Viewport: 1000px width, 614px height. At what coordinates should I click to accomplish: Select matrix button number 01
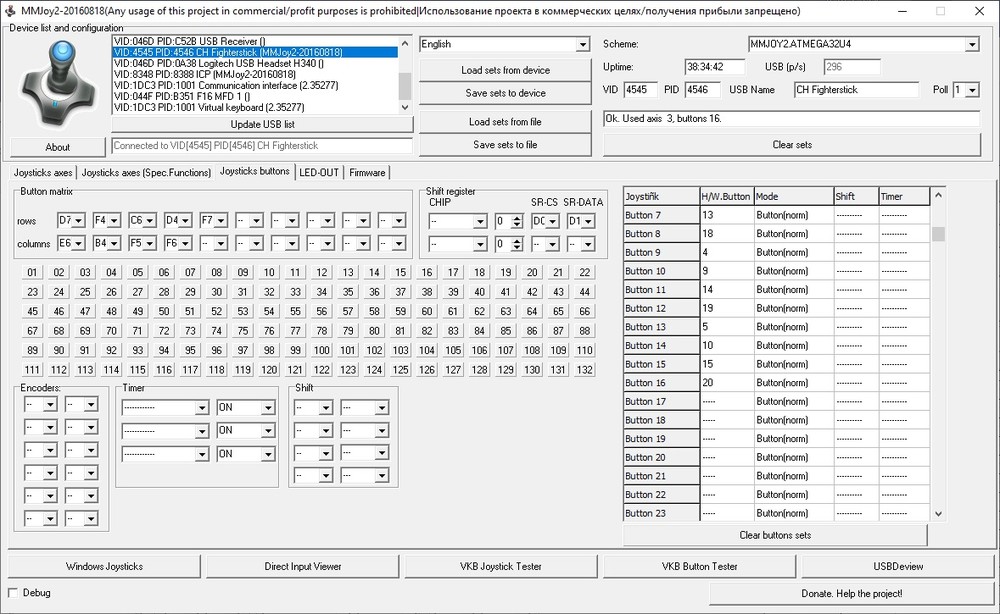coord(33,273)
